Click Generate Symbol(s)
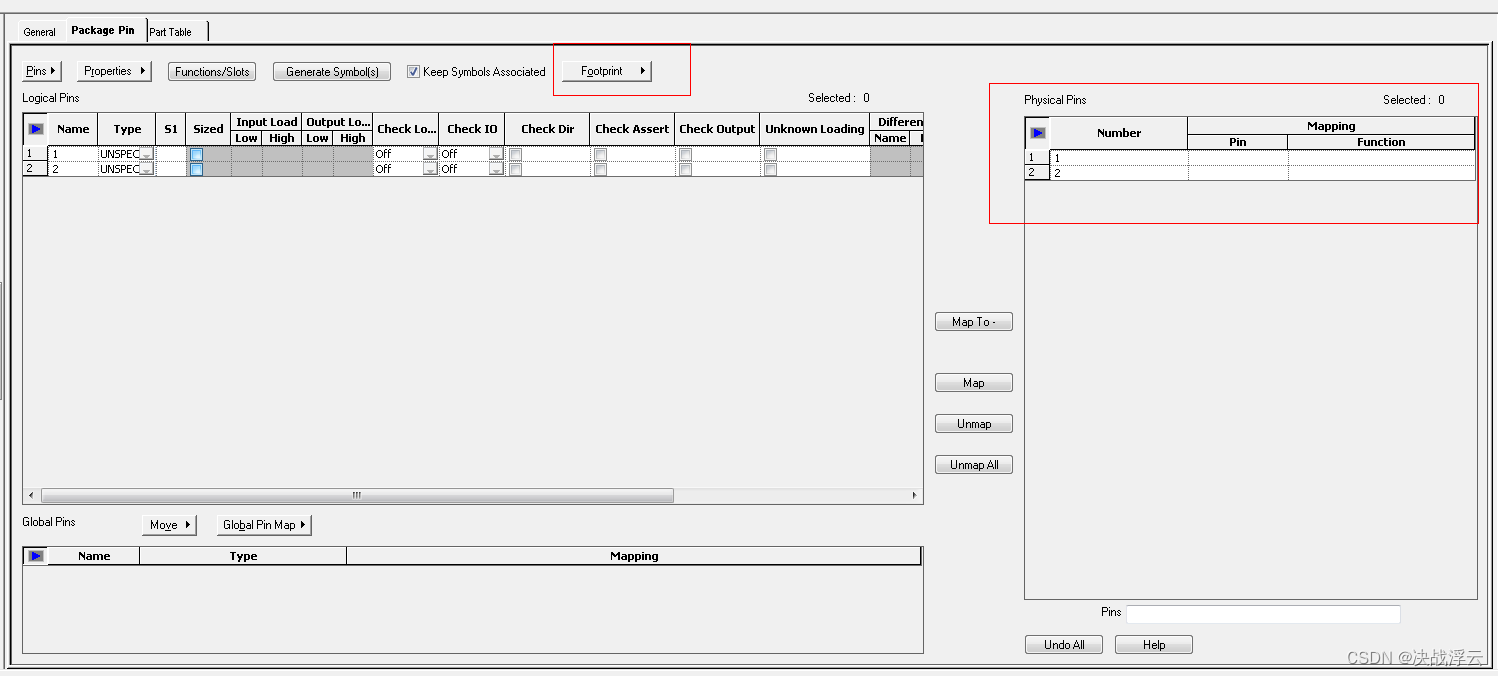The image size is (1498, 676). pyautogui.click(x=331, y=71)
